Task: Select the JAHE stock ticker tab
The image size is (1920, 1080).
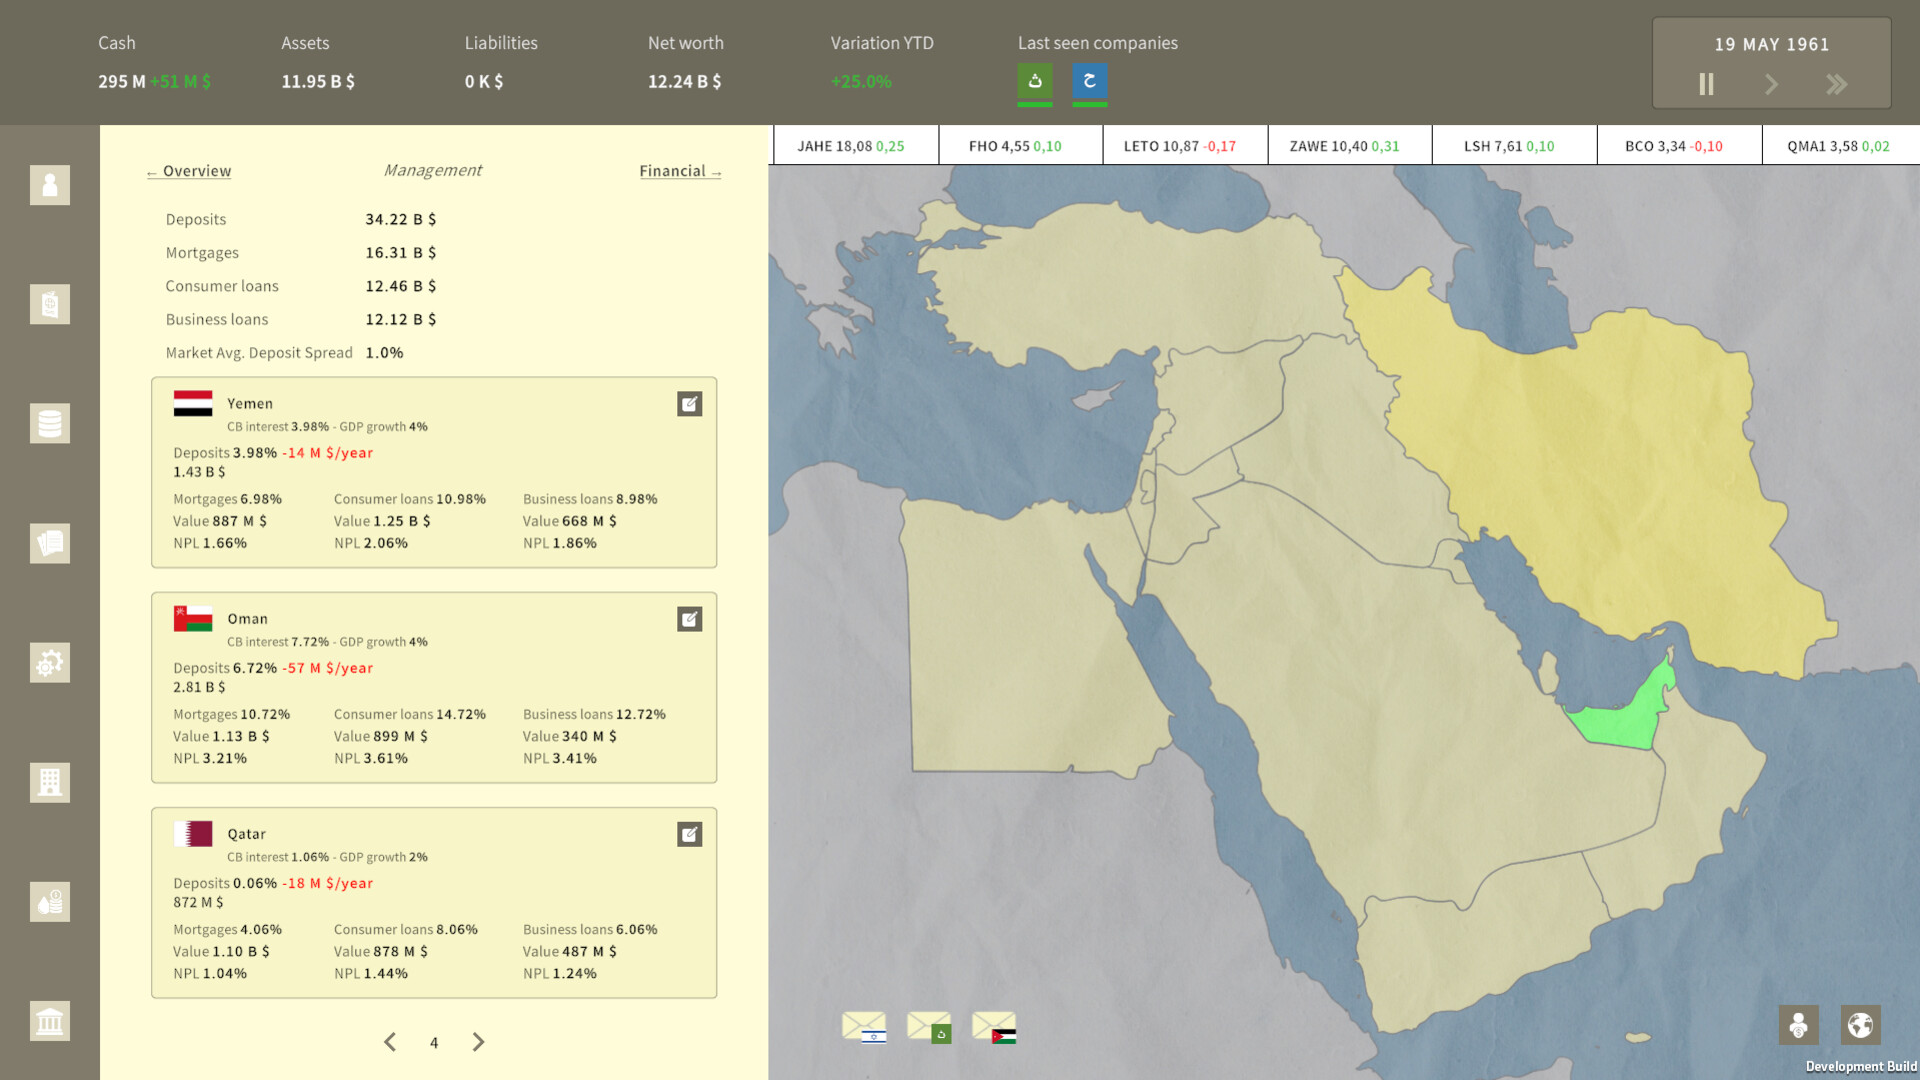Action: coord(855,144)
